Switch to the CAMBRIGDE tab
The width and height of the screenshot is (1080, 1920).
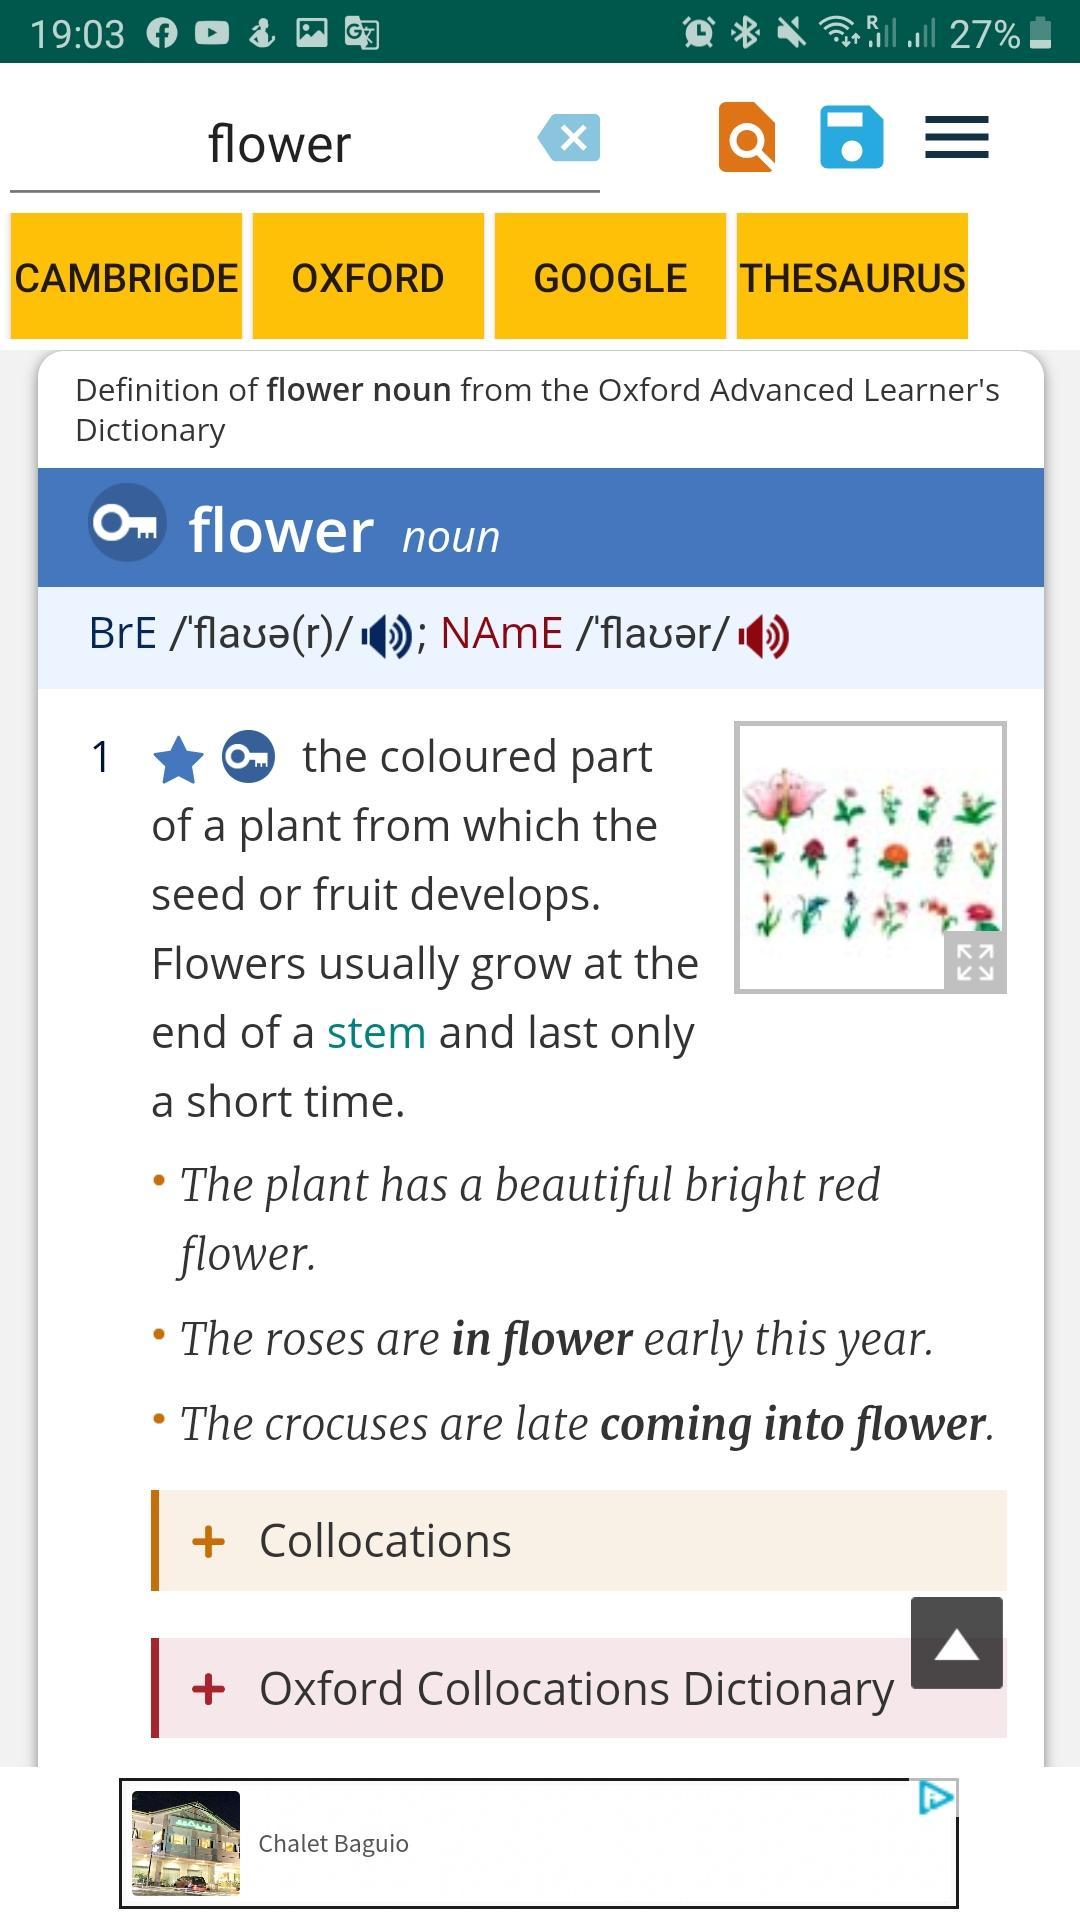coord(126,277)
